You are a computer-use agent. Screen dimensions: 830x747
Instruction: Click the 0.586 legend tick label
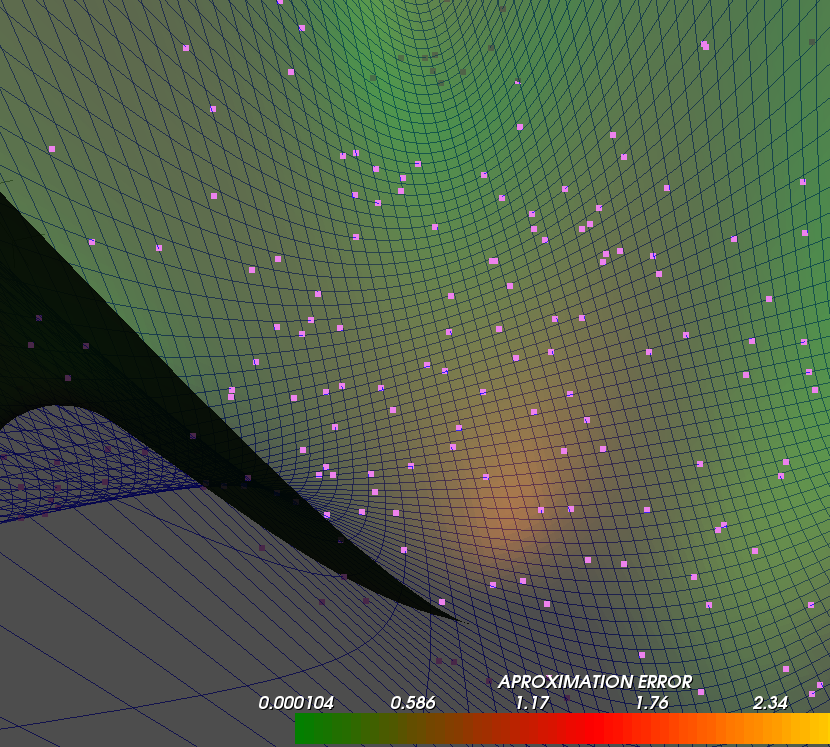(x=413, y=703)
